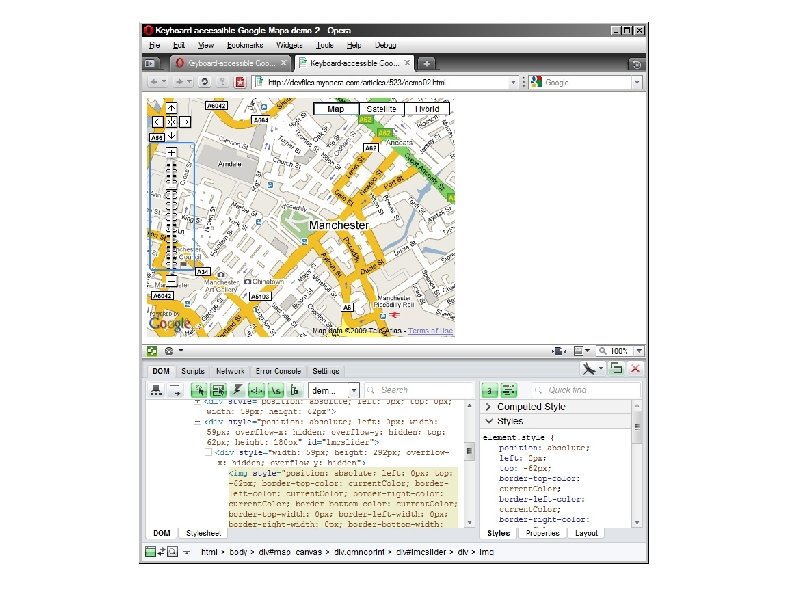The image size is (794, 595).
Task: Click the wand password button
Action: (x=222, y=82)
